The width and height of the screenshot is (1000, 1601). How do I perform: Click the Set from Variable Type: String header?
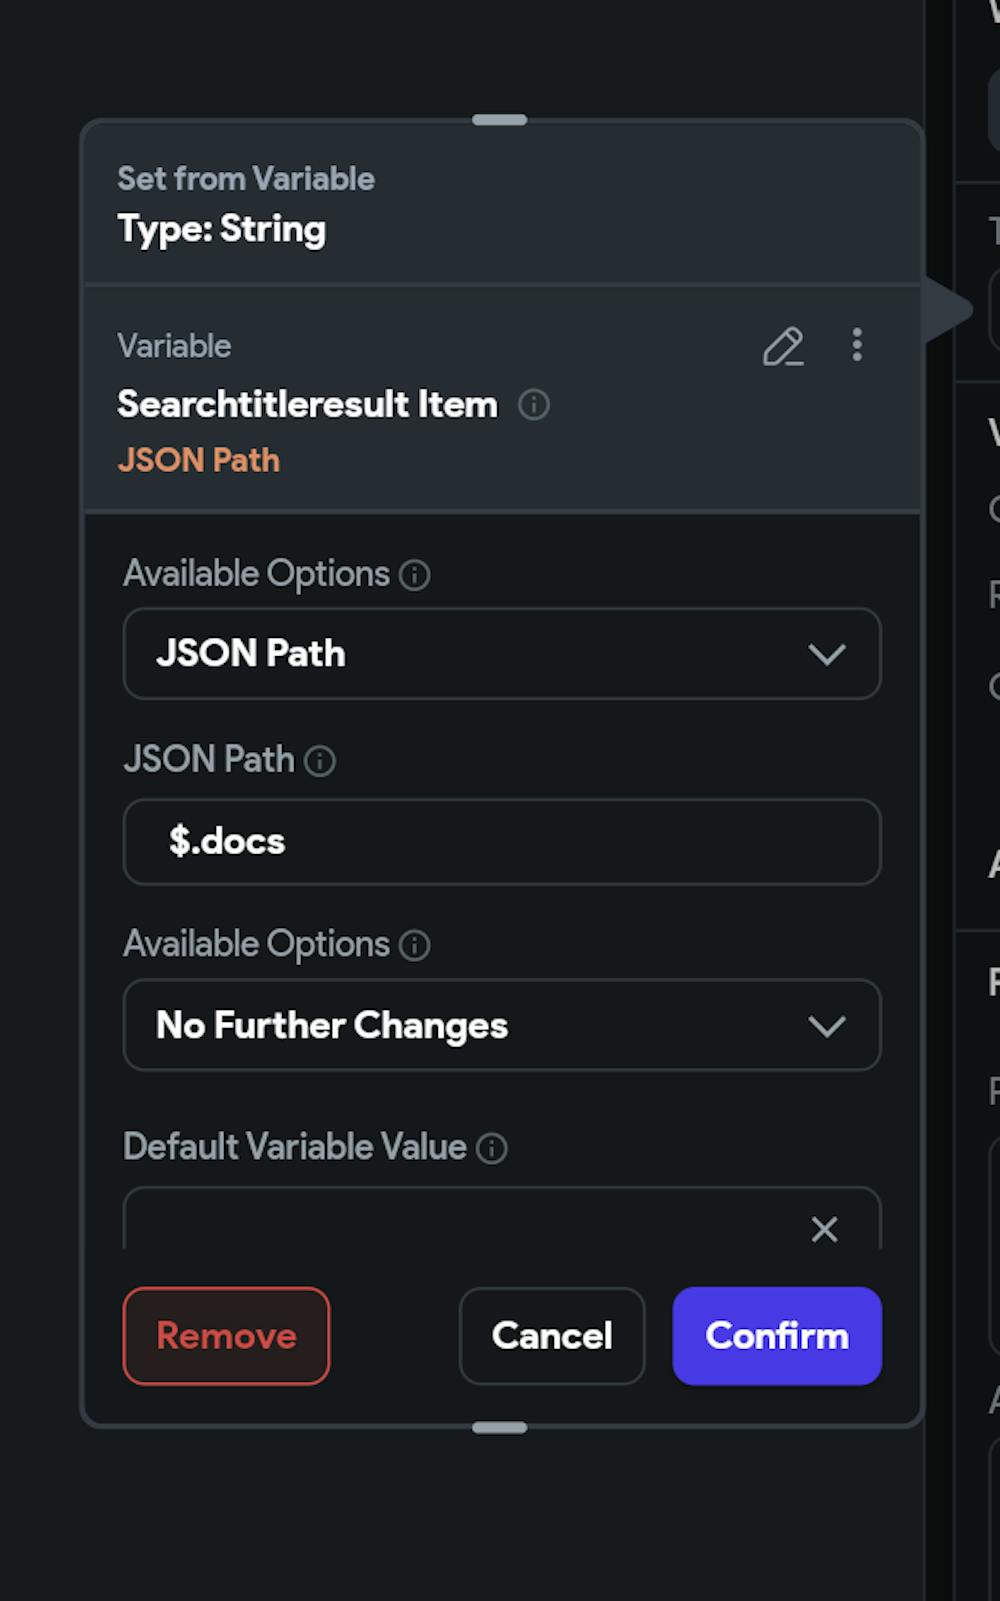(246, 205)
